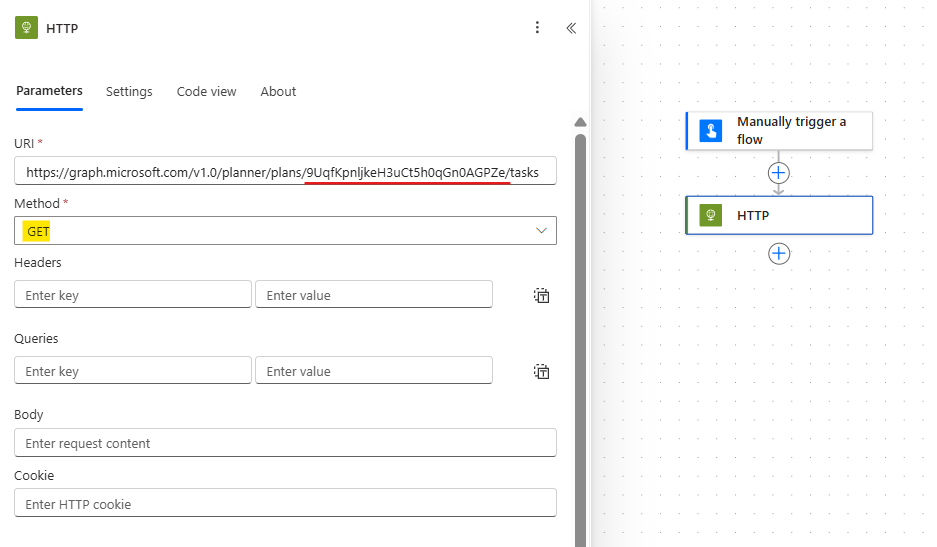The height and width of the screenshot is (547, 937).
Task: Click the Body request content field
Action: (x=285, y=443)
